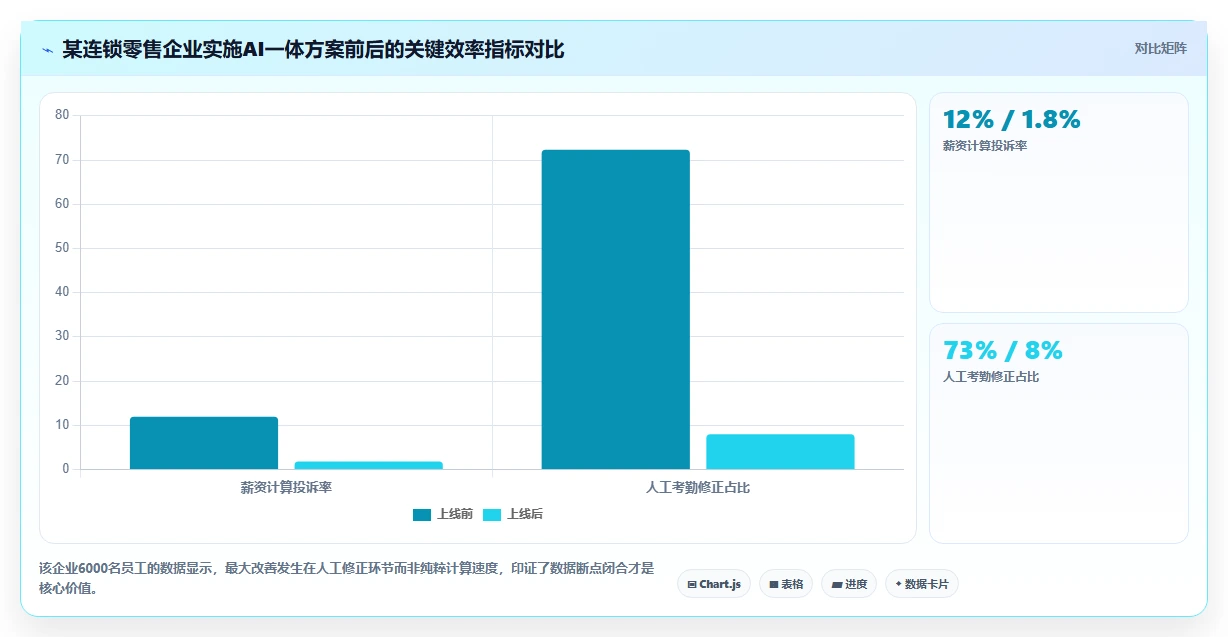This screenshot has height=637, width=1228.
Task: Click the 10 y-axis tick label
Action: 62,425
